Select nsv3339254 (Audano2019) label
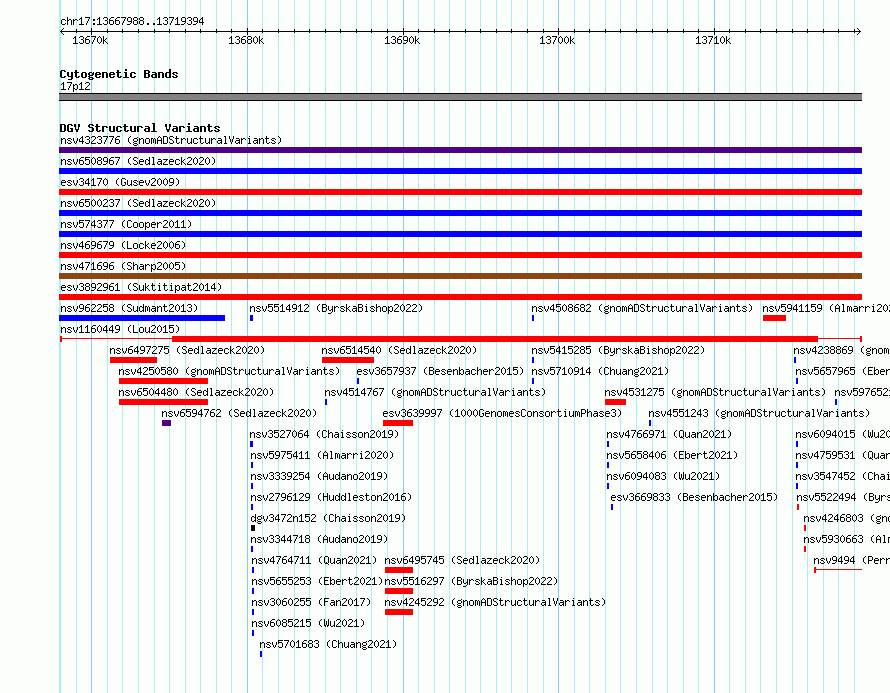The height and width of the screenshot is (693, 890). (319, 476)
